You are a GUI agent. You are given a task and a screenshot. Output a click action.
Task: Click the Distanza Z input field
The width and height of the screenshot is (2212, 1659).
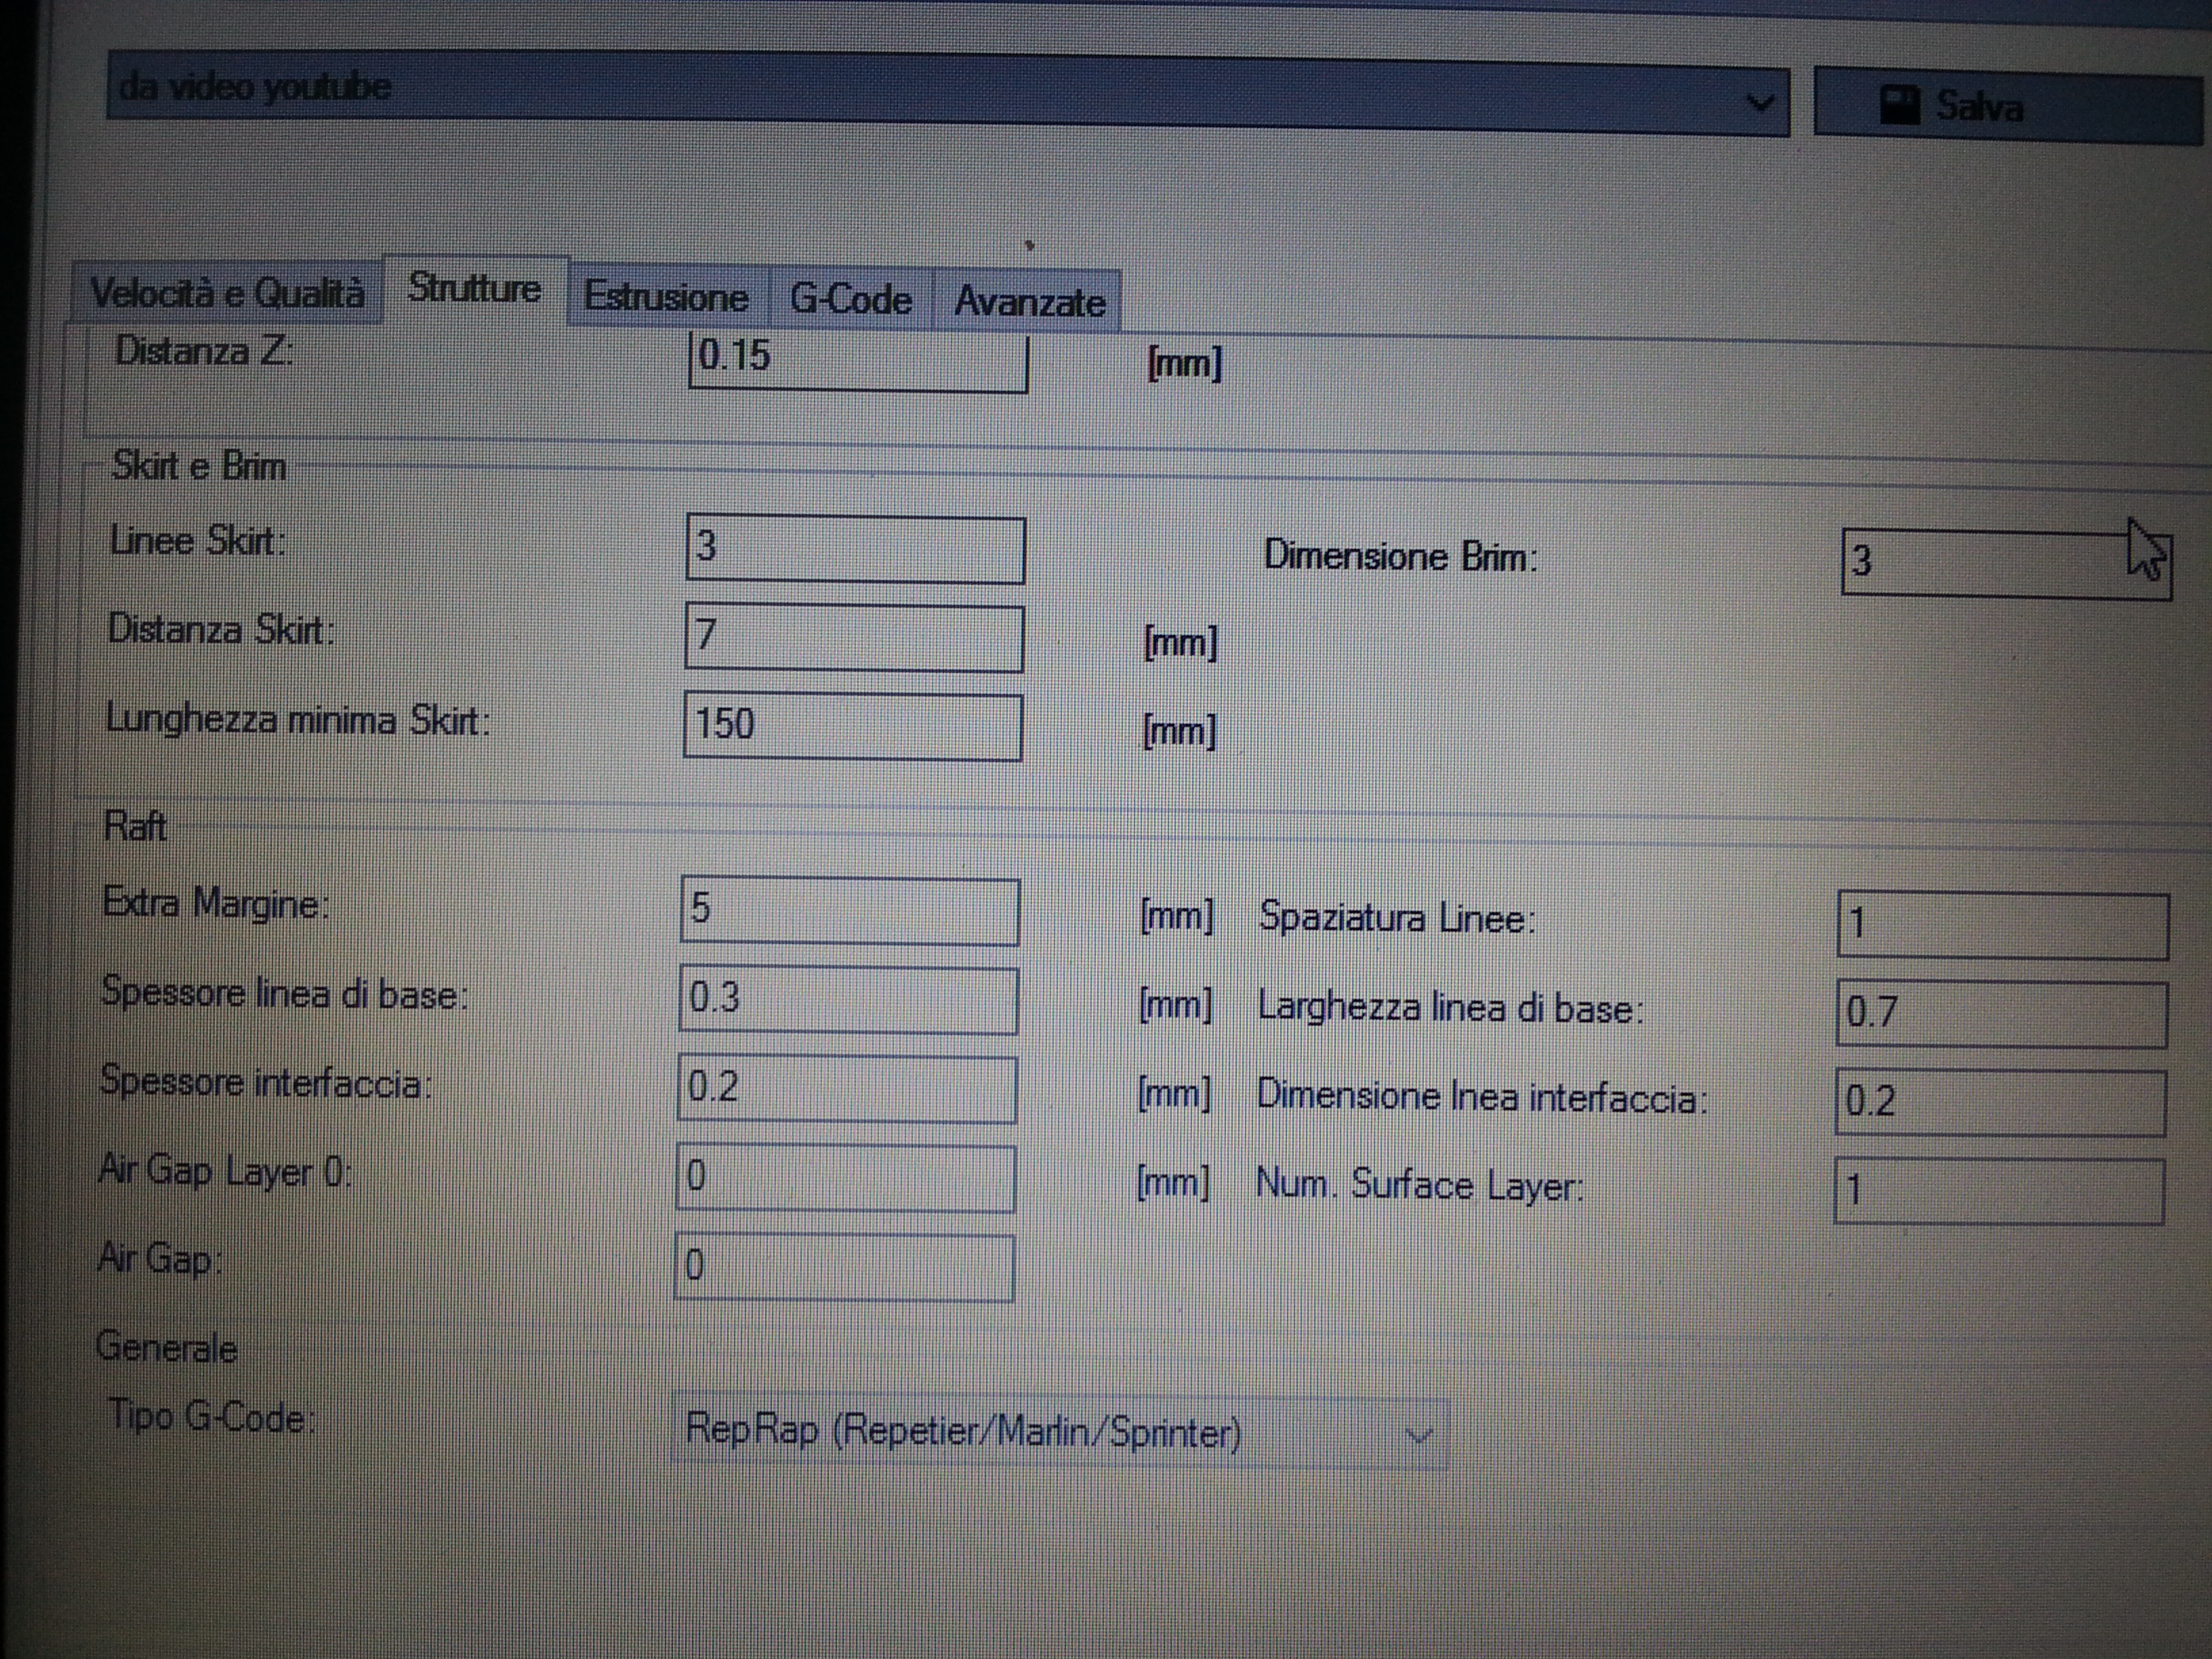(858, 360)
